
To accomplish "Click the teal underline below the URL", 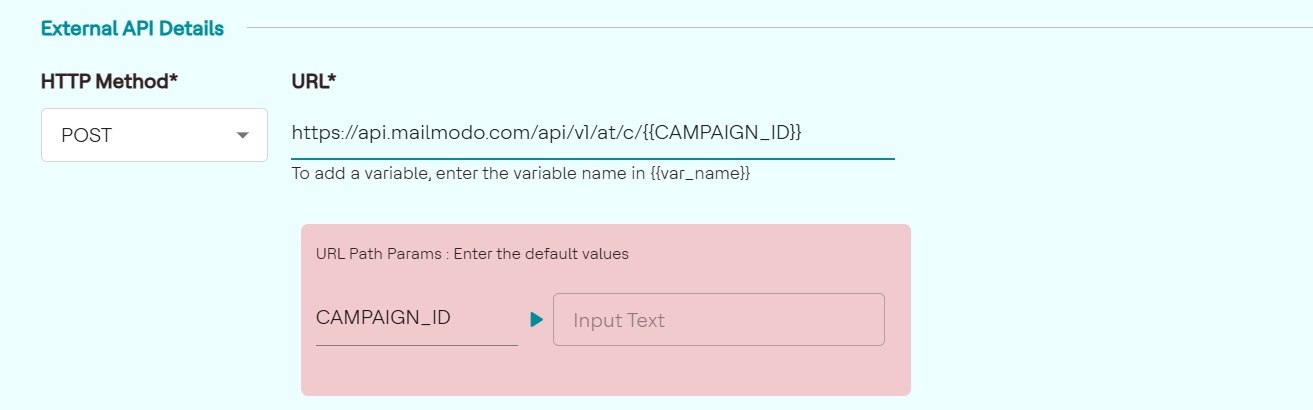I will pos(592,158).
